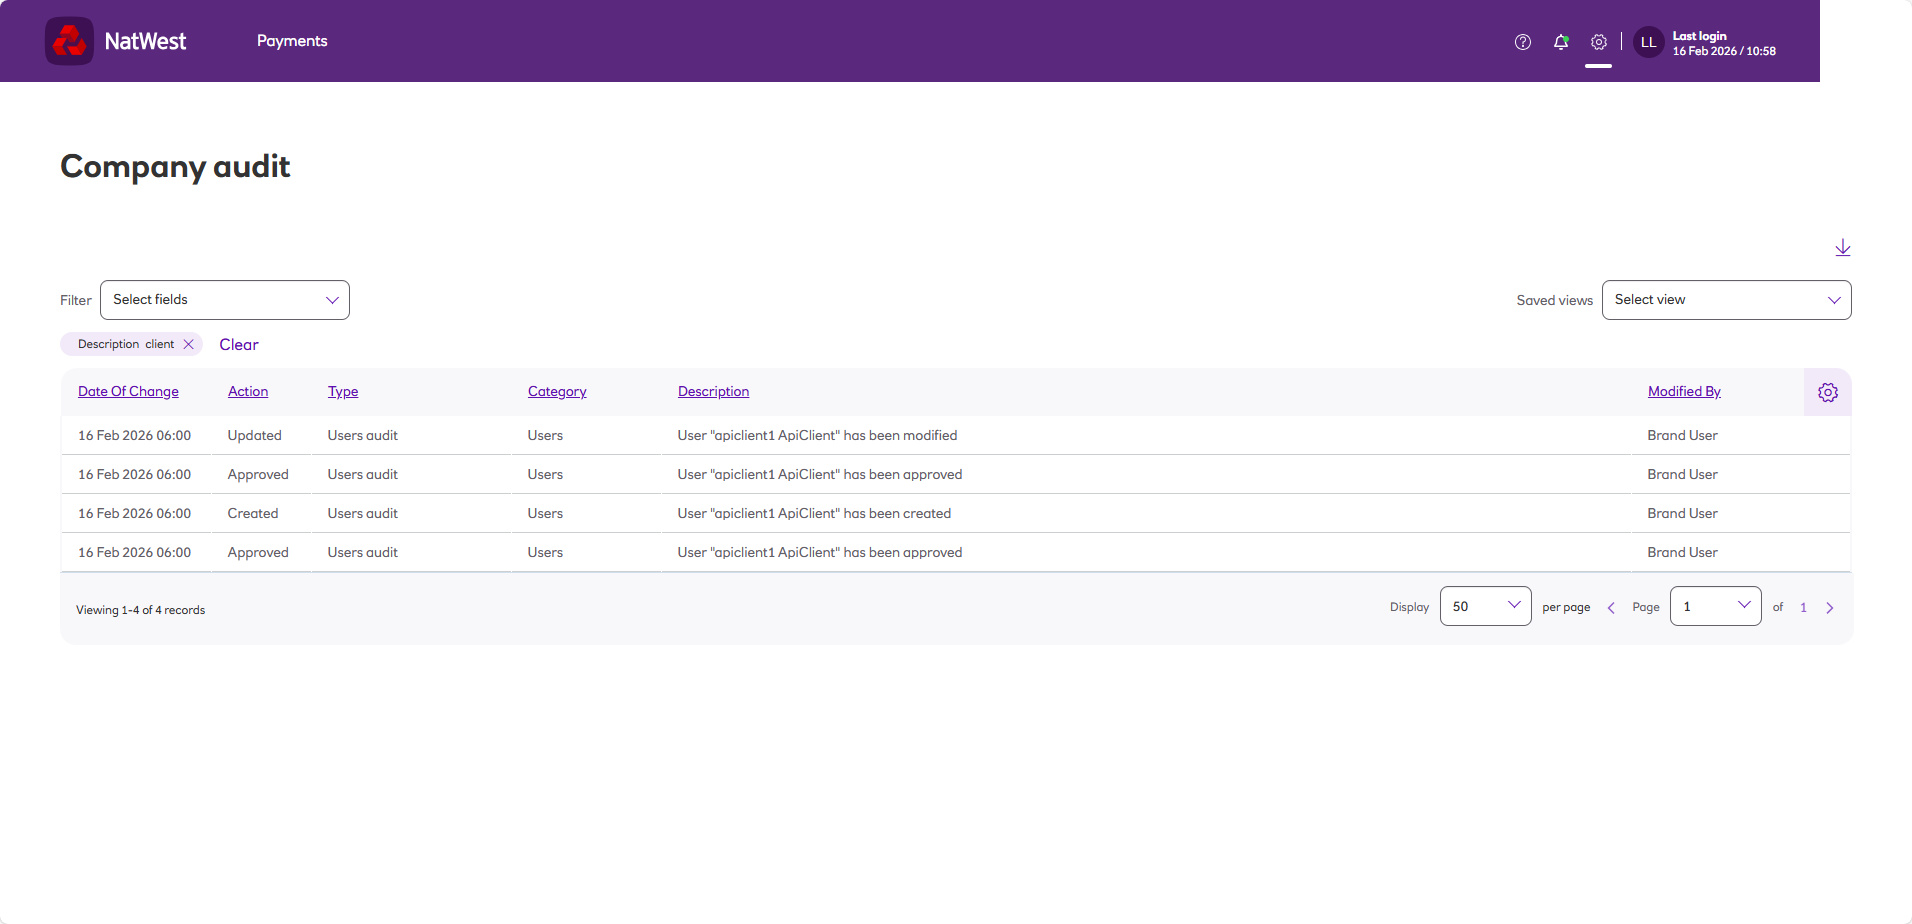This screenshot has height=924, width=1912.
Task: Clear all applied filters
Action: (239, 344)
